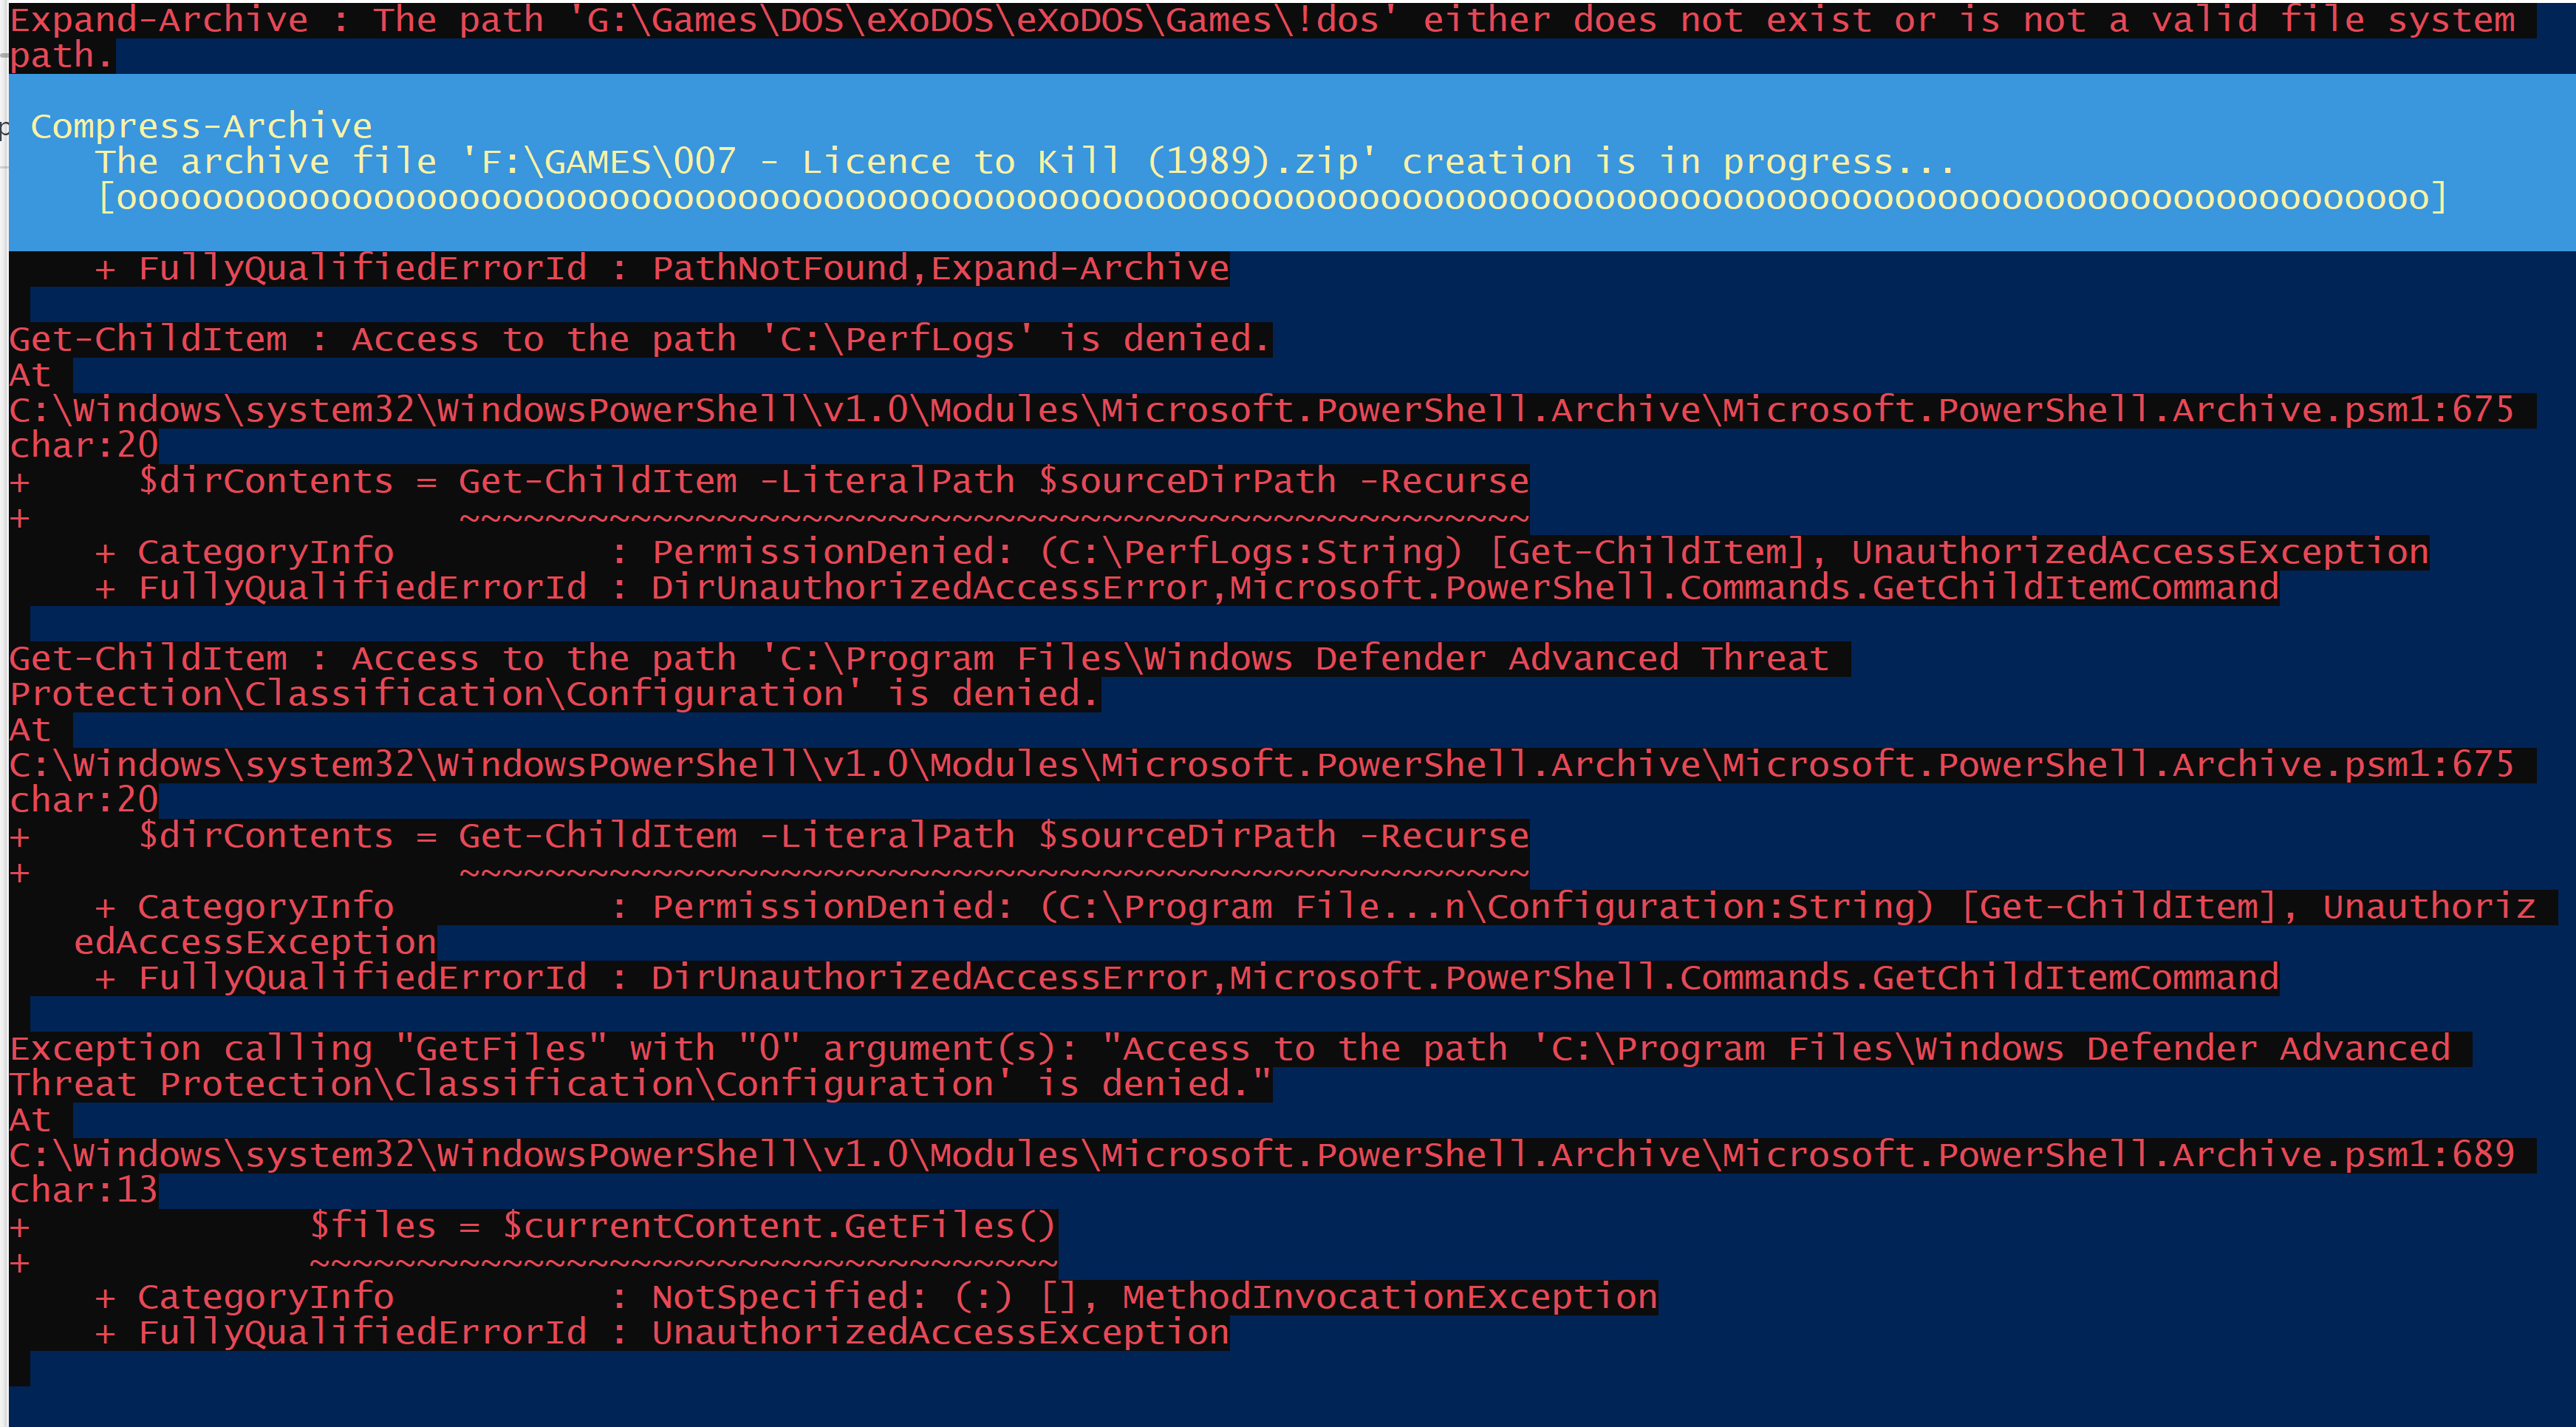Image resolution: width=2576 pixels, height=1427 pixels.
Task: Click the '$files = $currentContent.GetFiles()' code line
Action: pyautogui.click(x=682, y=1226)
